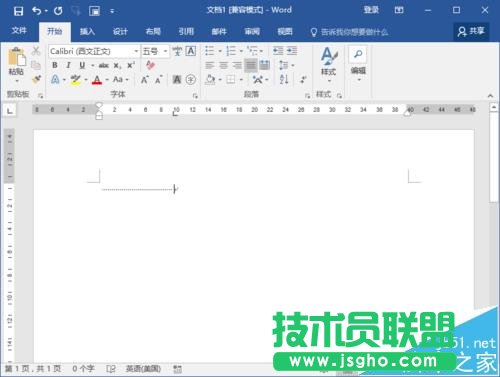Open the Styles gallery button

click(329, 64)
